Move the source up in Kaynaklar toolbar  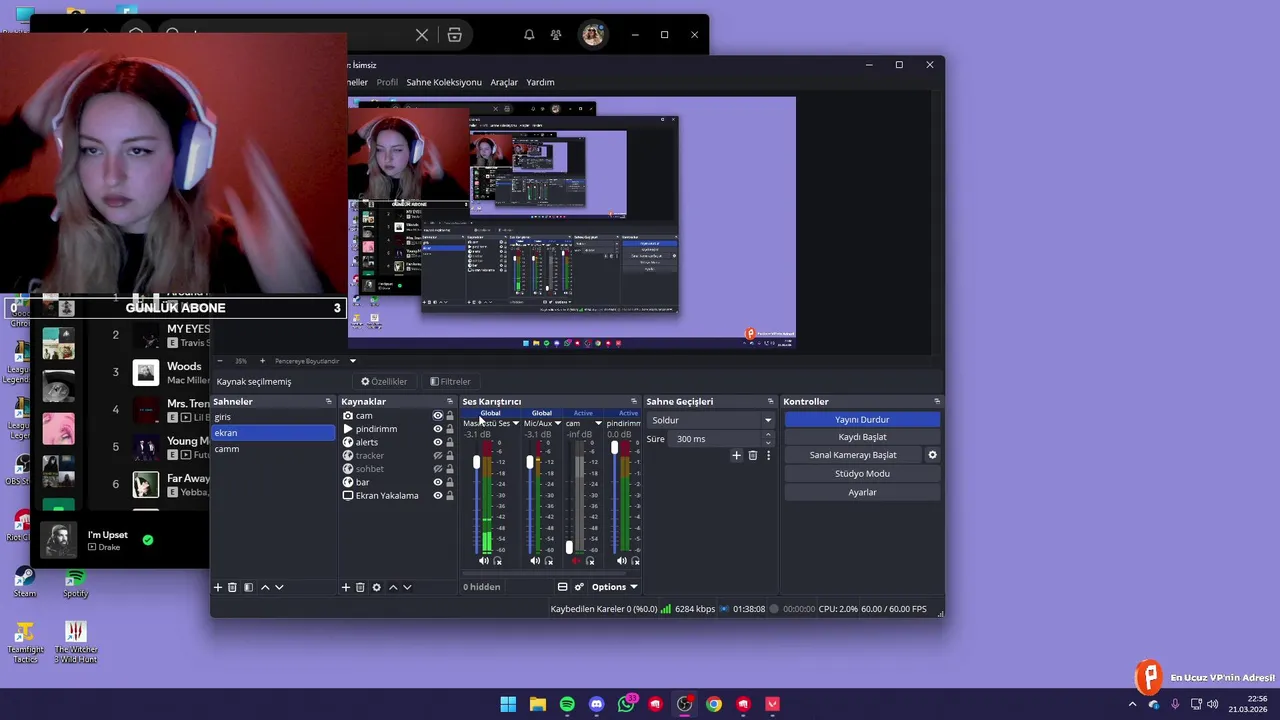393,587
